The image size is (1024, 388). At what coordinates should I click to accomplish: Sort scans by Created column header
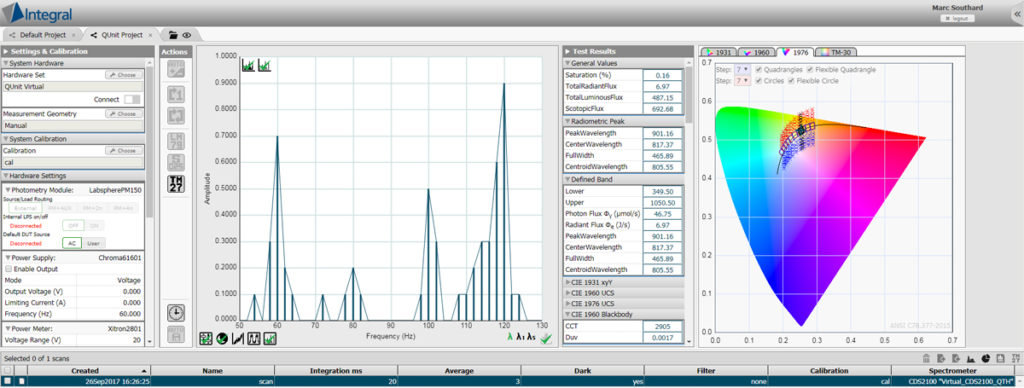point(85,370)
